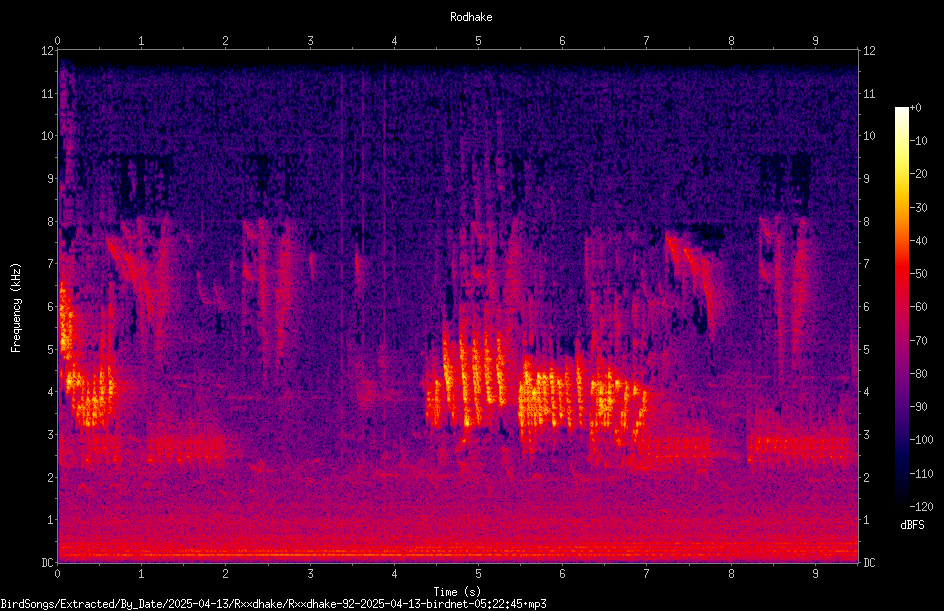Screen dimensions: 944x611
Task: Click the low-frequency noise band near DC
Action: click(458, 549)
